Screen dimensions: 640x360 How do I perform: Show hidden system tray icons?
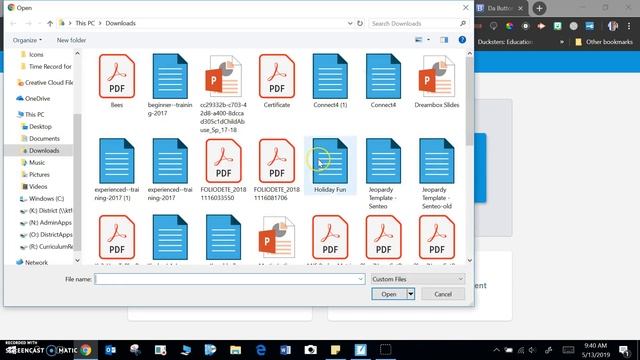(x=496, y=350)
